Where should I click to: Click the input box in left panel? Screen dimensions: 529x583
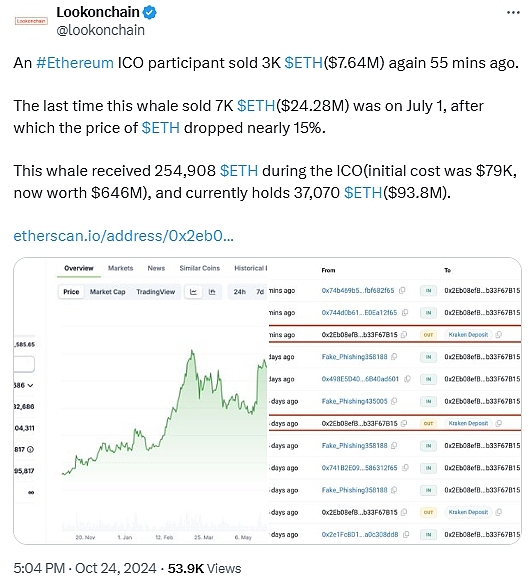tap(24, 364)
